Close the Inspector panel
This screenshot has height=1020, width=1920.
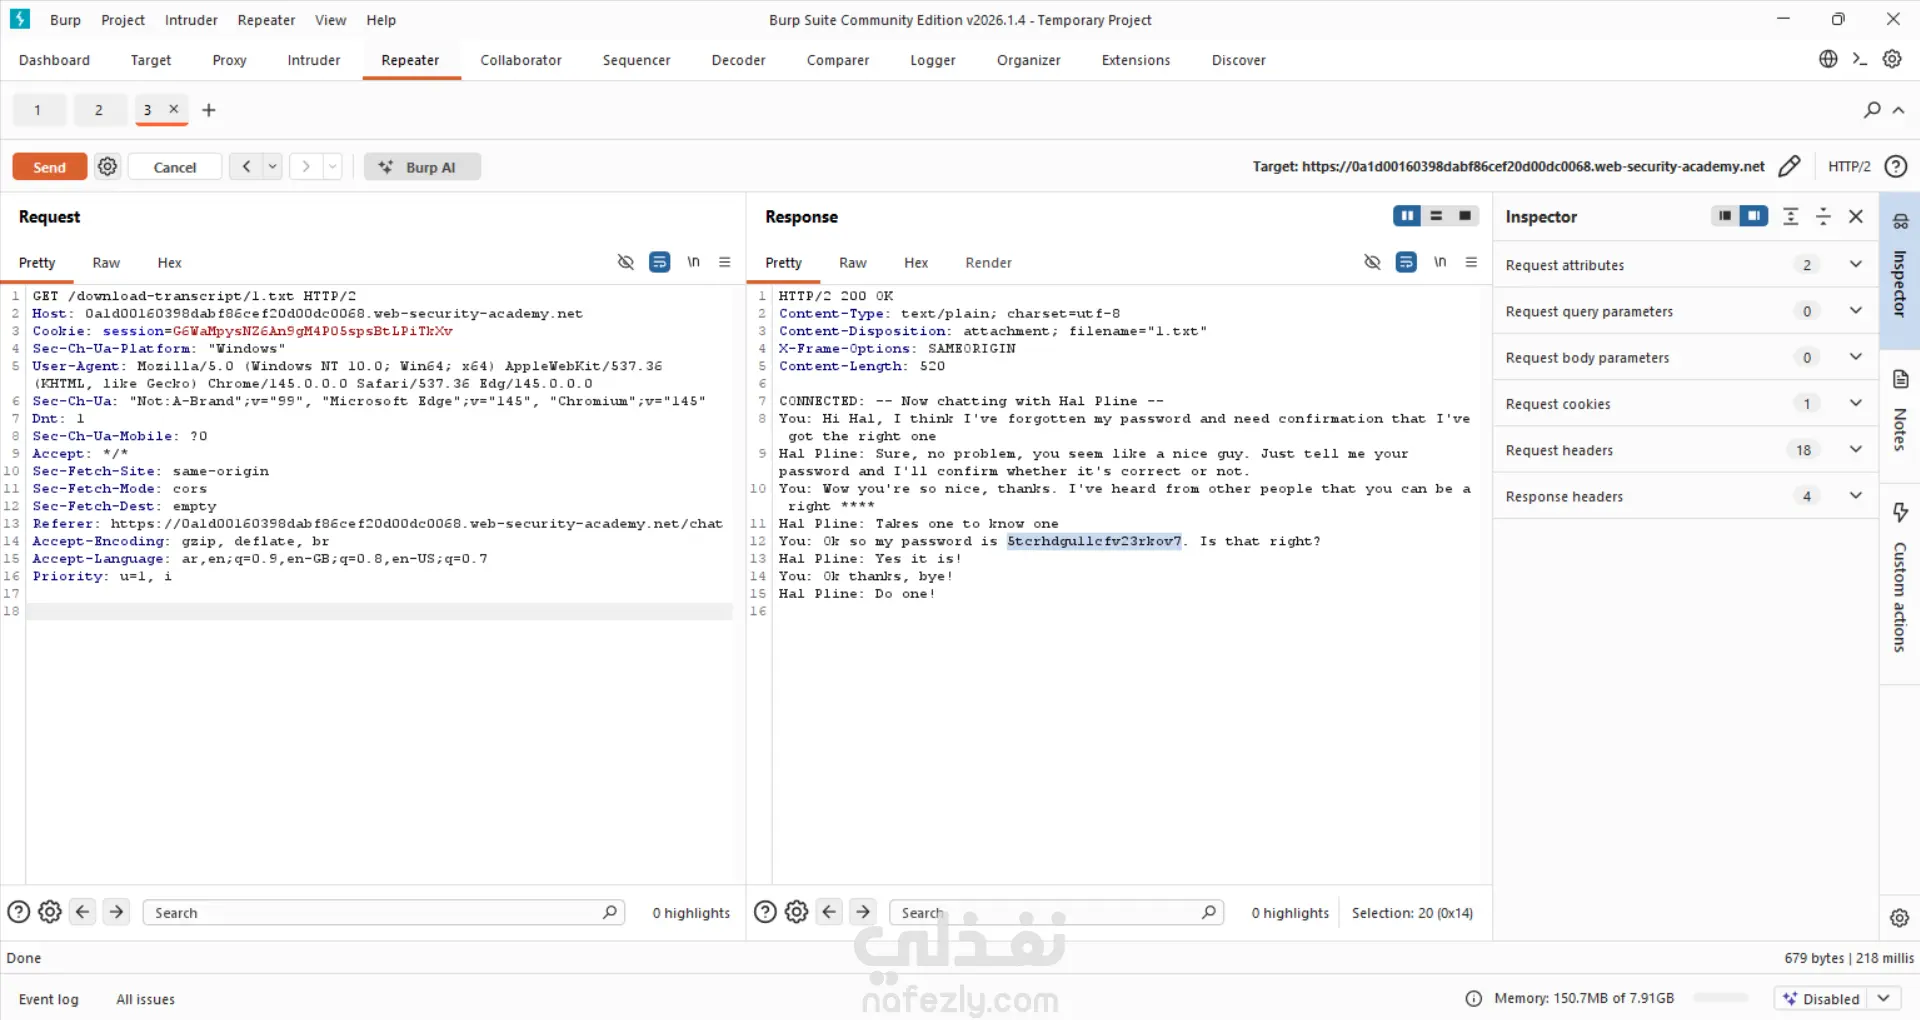point(1856,216)
